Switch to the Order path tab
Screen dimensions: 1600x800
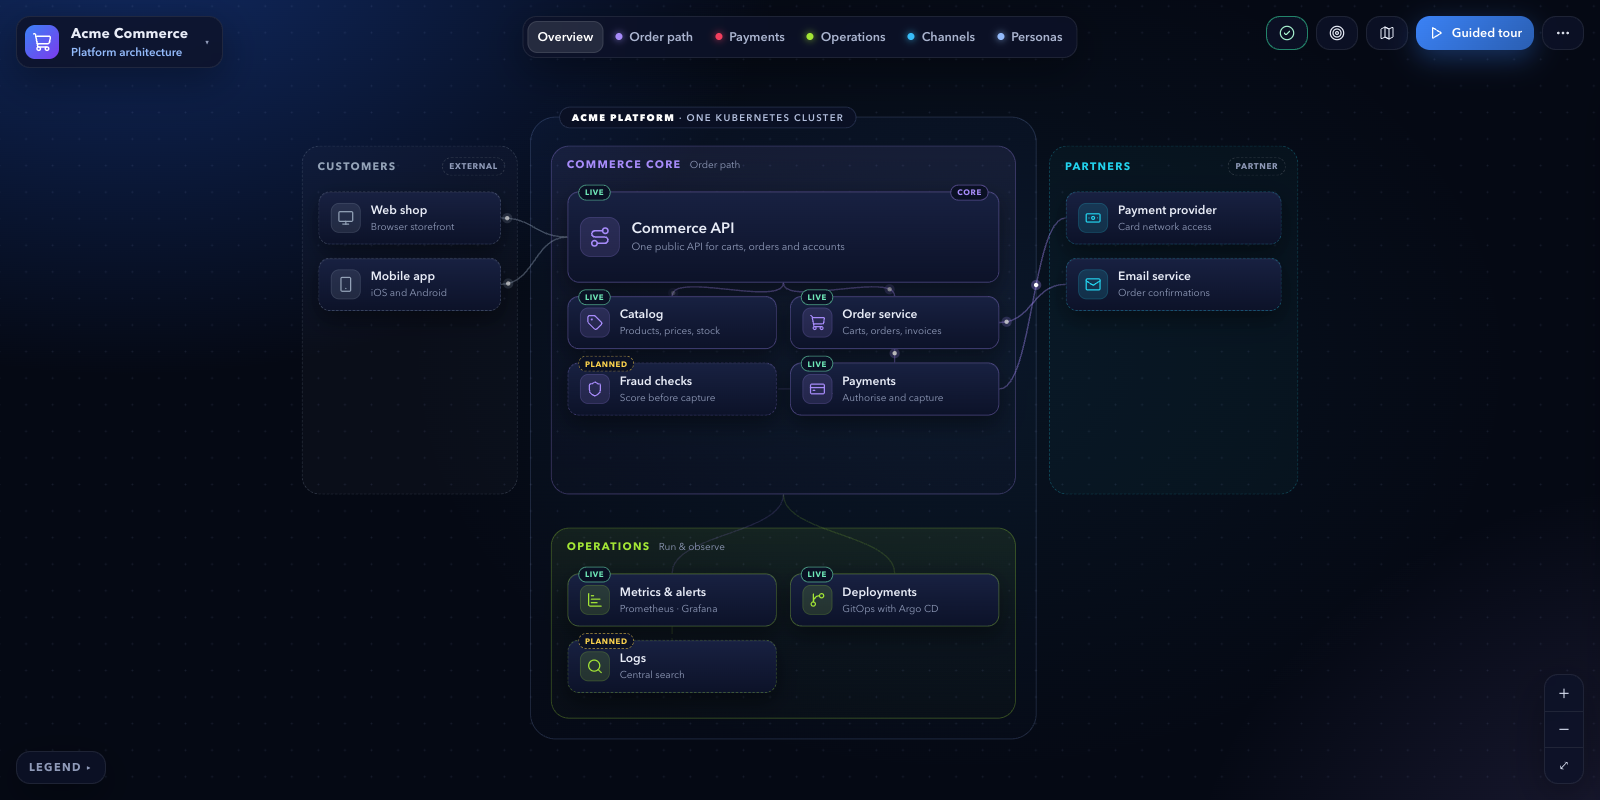coord(654,37)
